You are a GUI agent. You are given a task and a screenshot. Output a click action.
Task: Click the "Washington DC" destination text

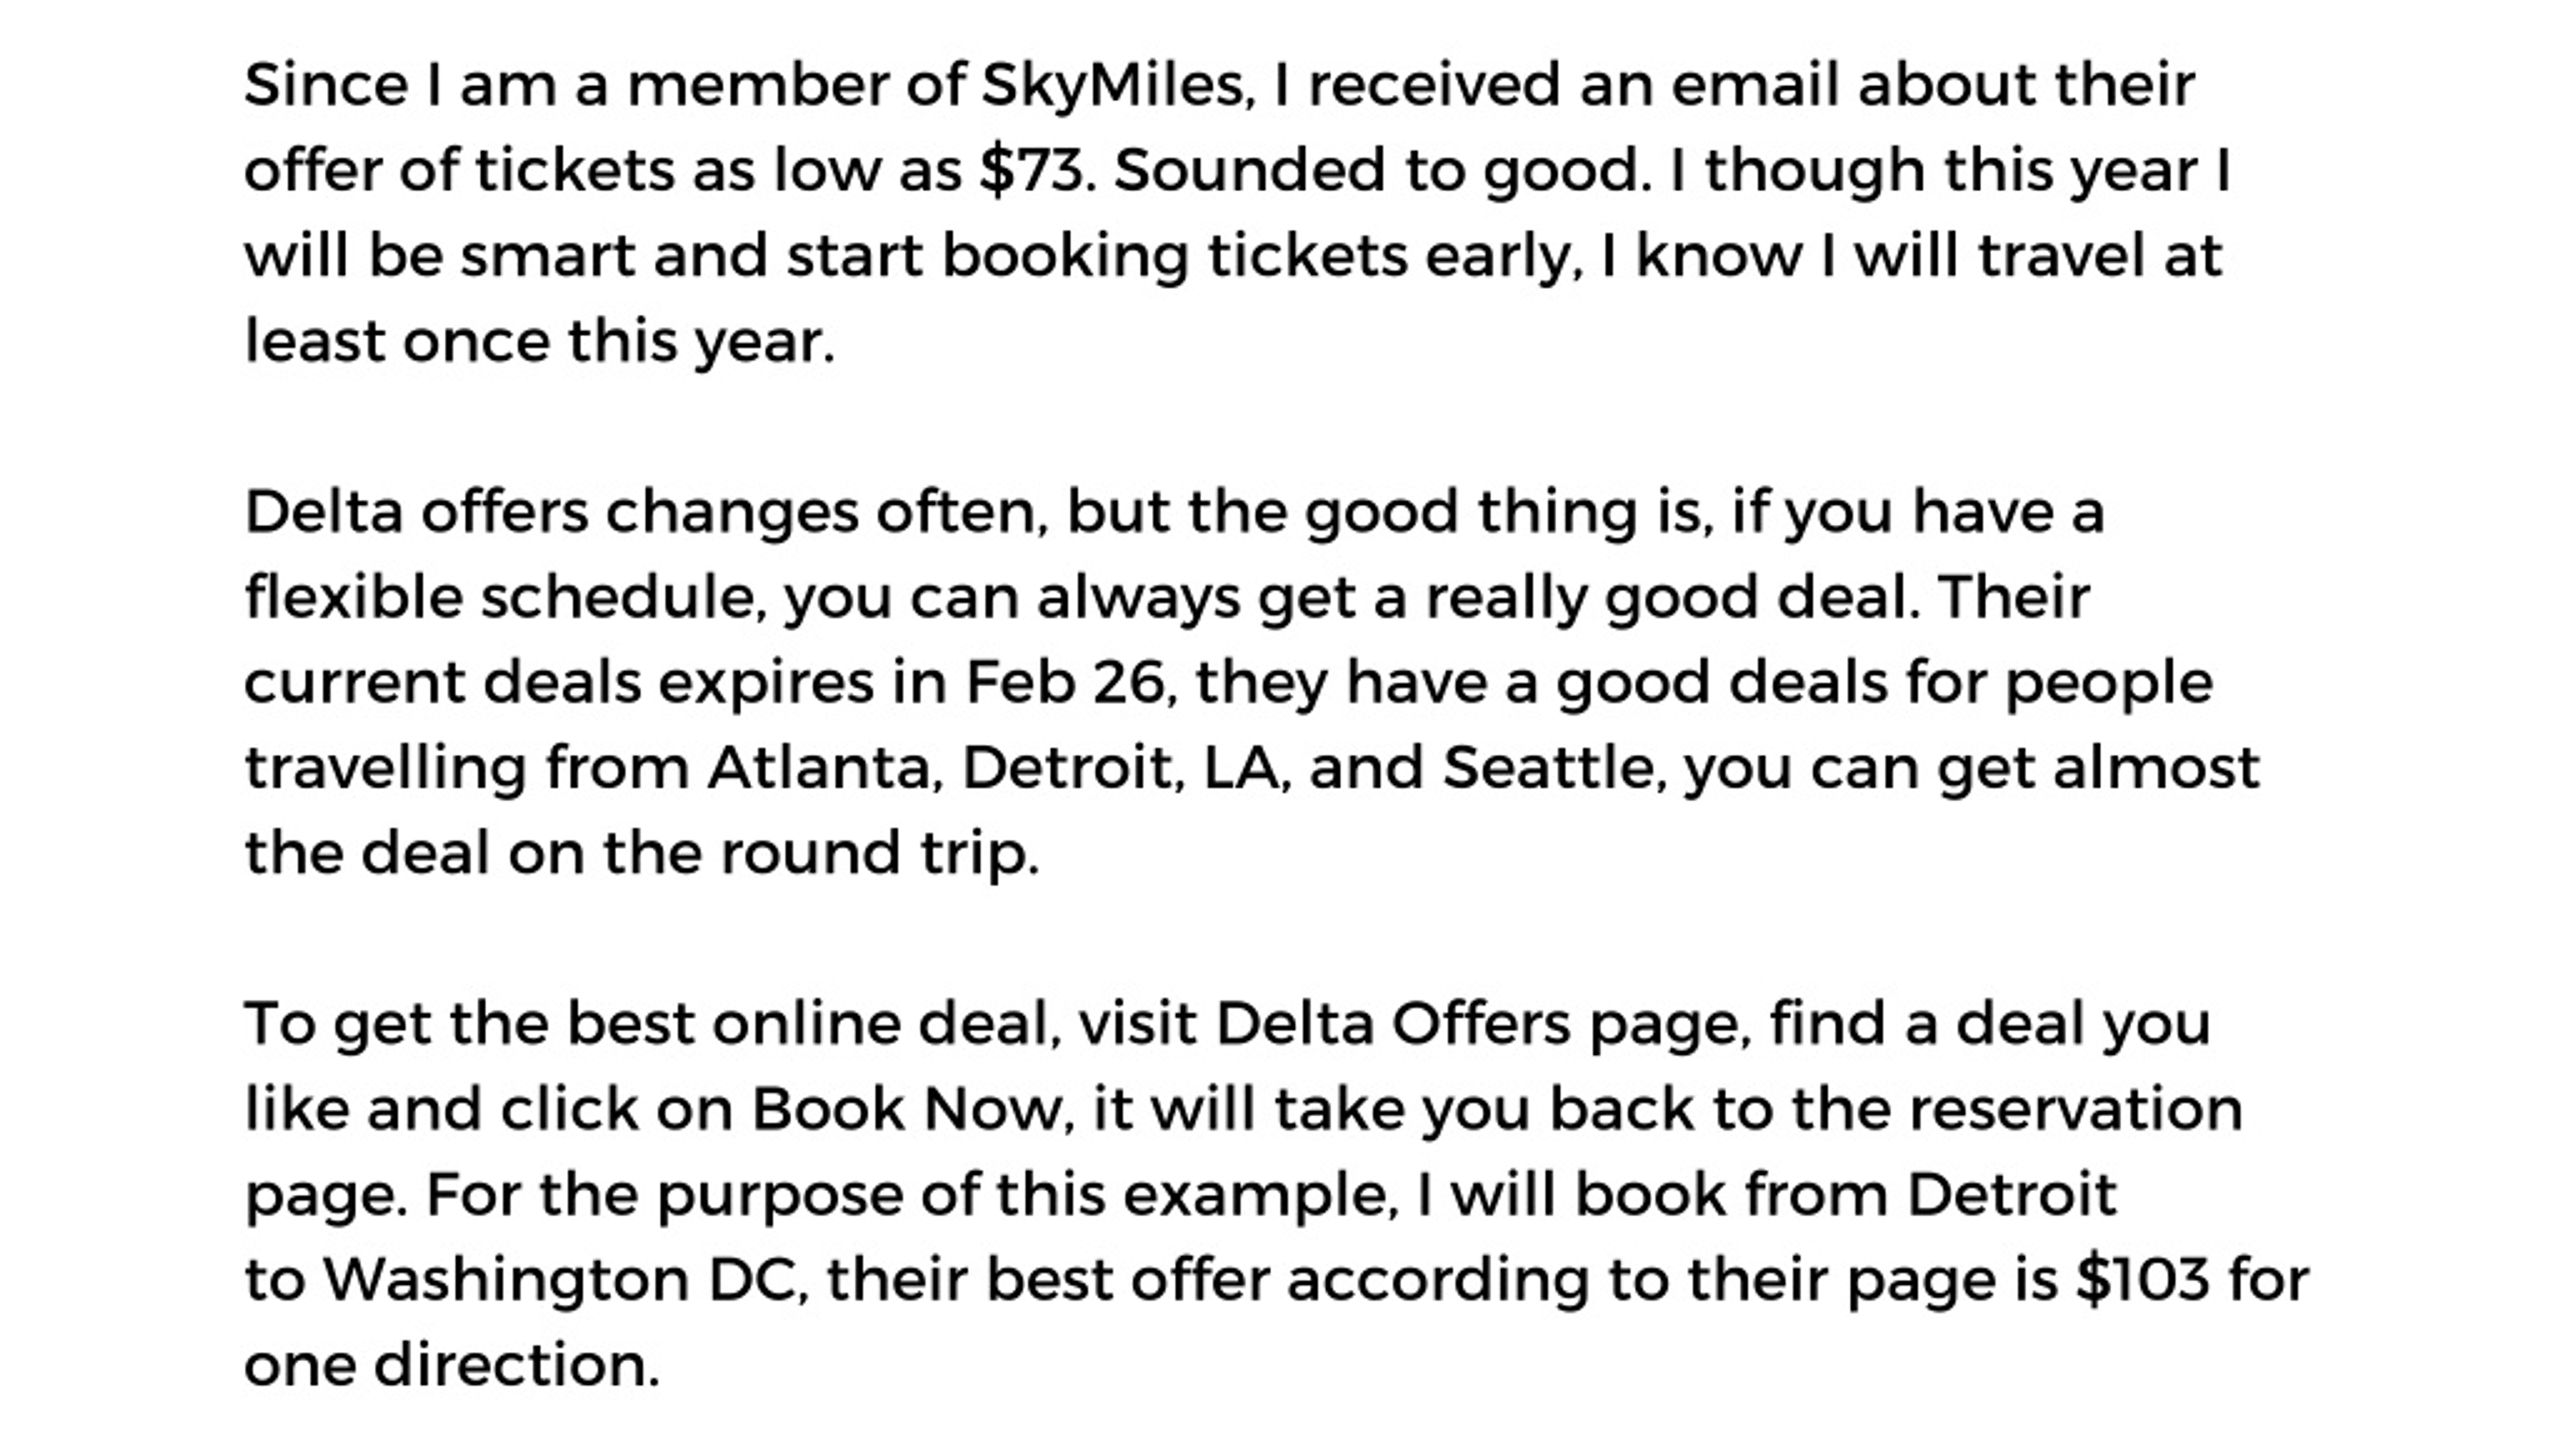559,1280
